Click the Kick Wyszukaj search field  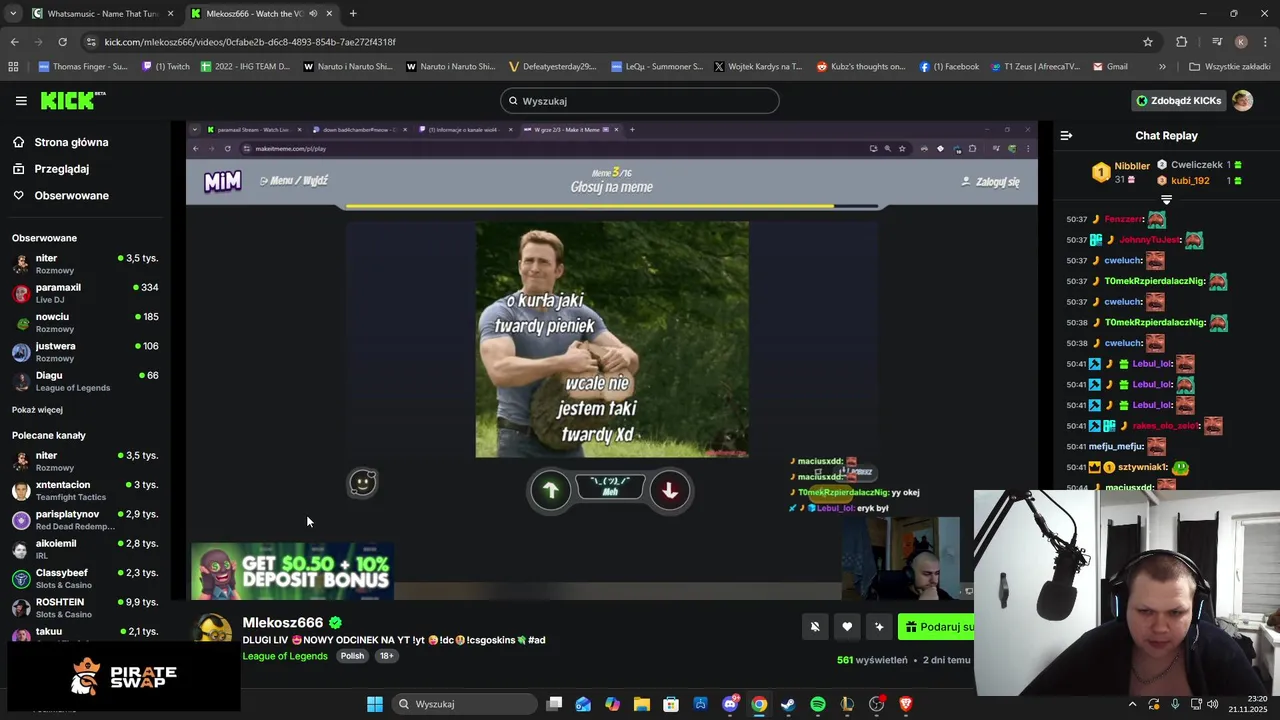pos(640,101)
